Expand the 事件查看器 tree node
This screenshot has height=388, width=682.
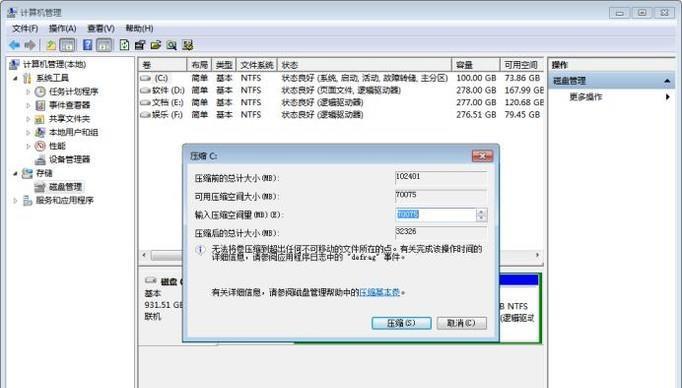click(x=28, y=105)
